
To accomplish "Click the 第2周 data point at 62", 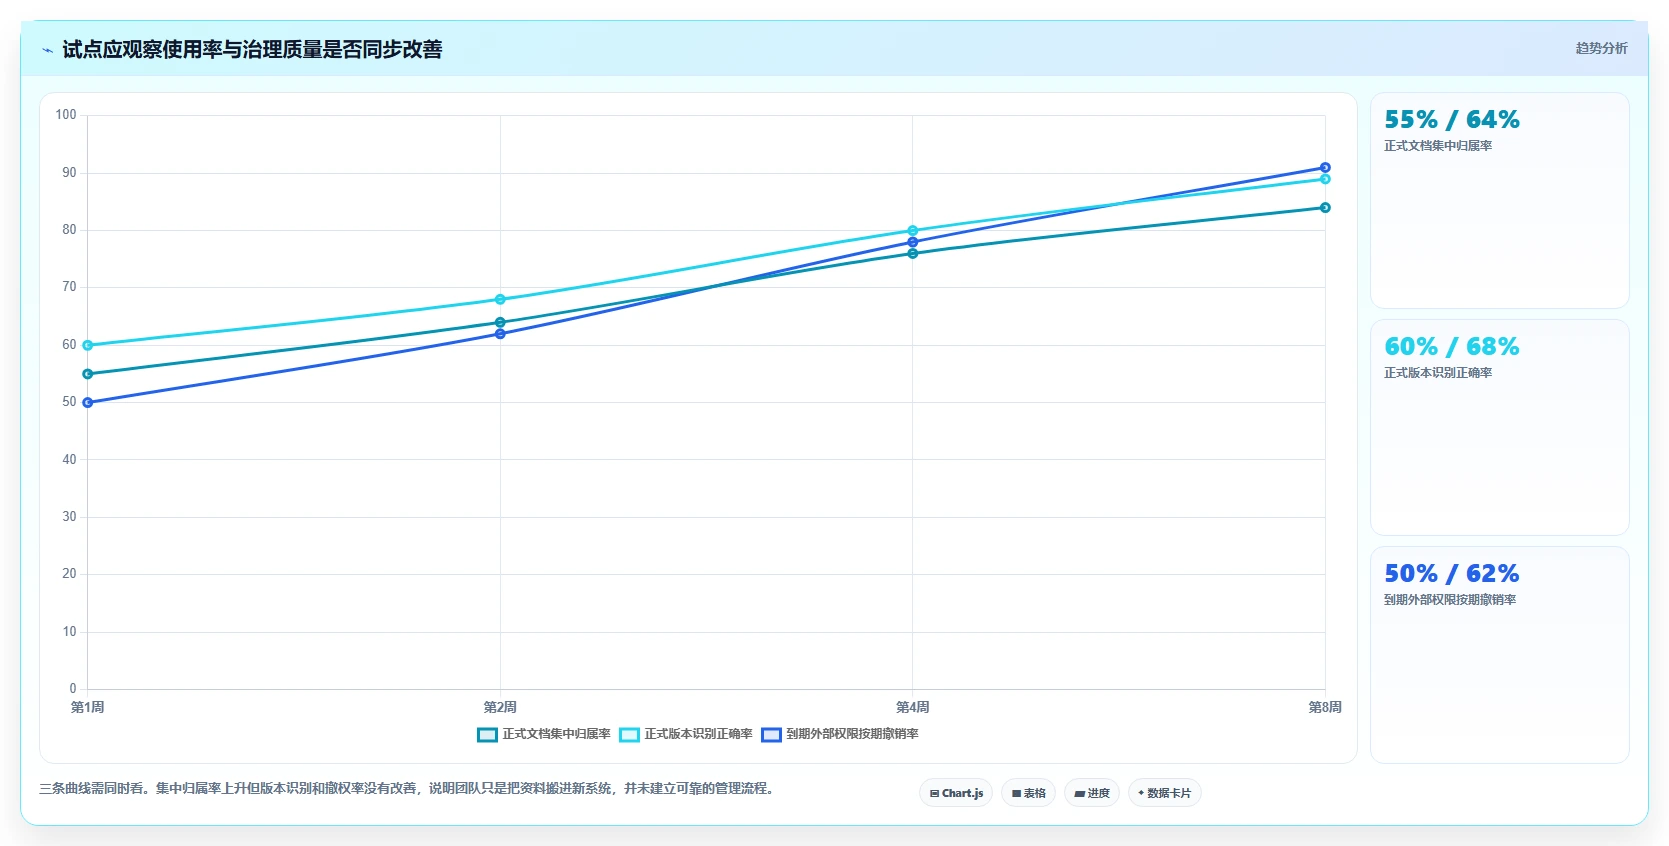I will (500, 334).
